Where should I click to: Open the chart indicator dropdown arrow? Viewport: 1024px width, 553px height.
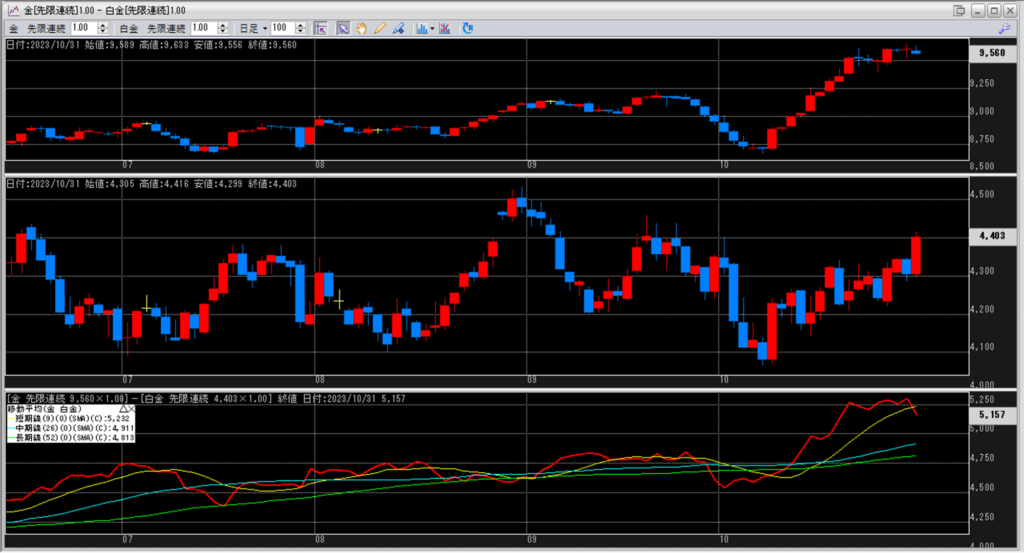click(432, 28)
